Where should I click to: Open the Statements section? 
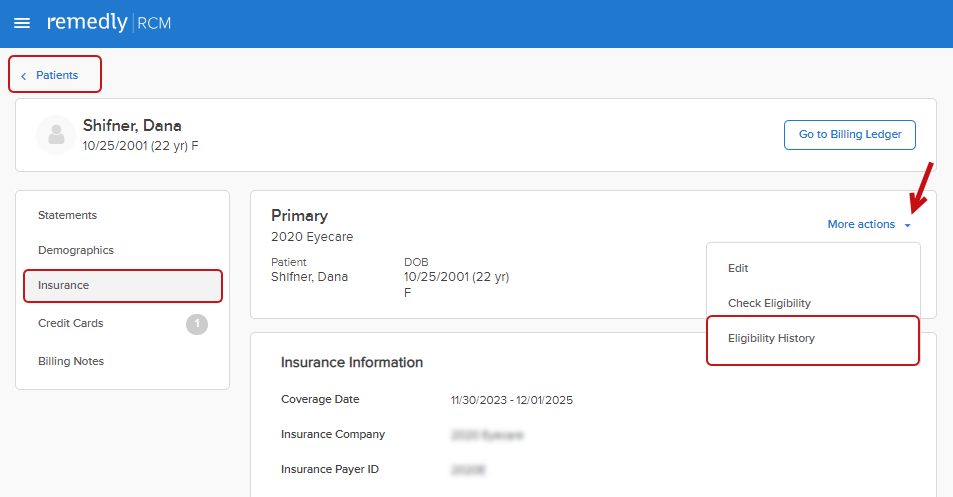click(67, 215)
